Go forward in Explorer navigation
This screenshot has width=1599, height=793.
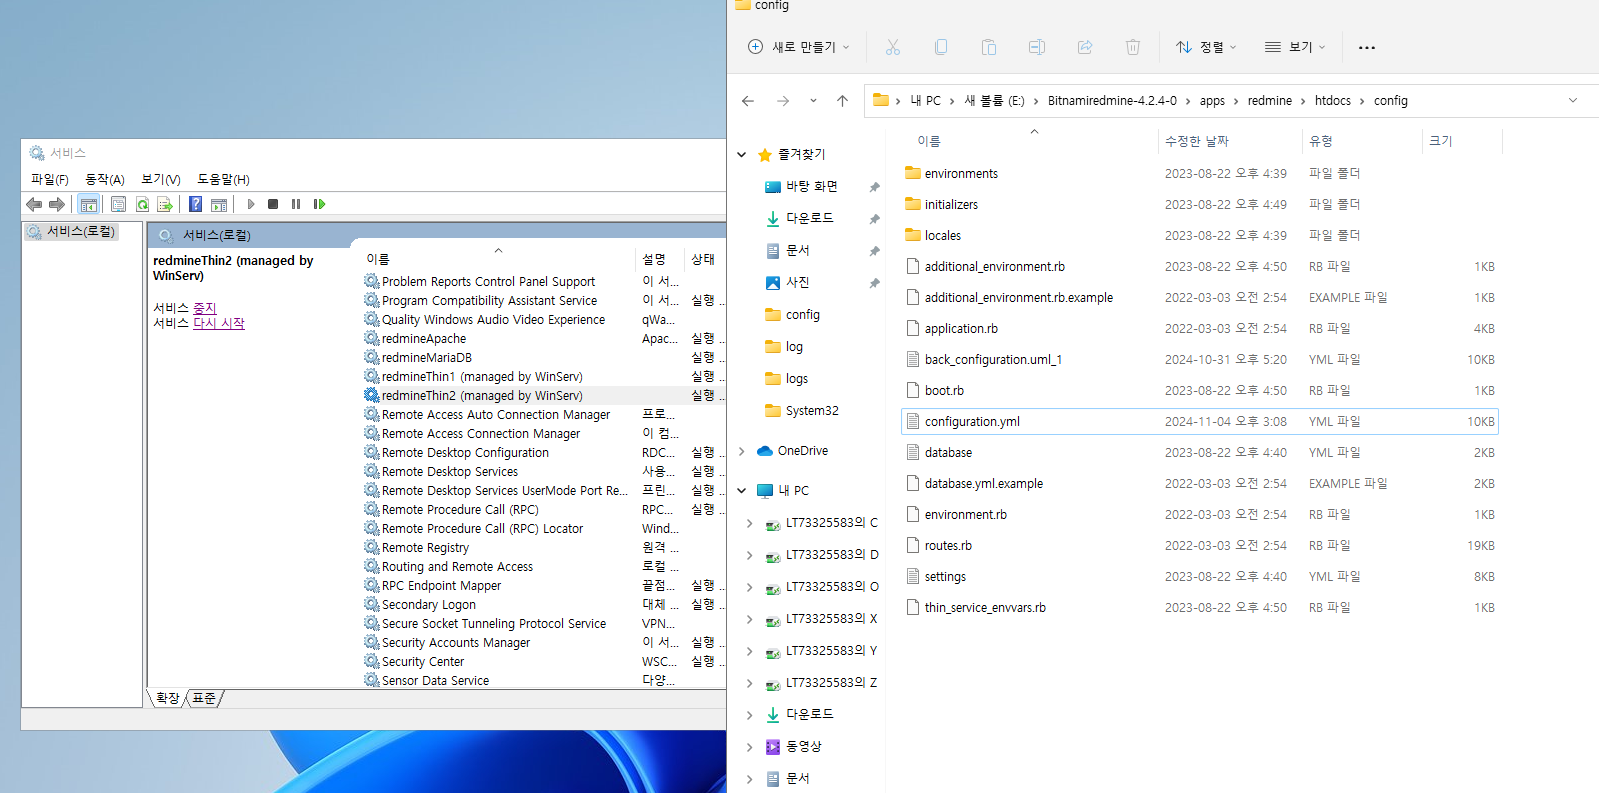click(x=783, y=101)
